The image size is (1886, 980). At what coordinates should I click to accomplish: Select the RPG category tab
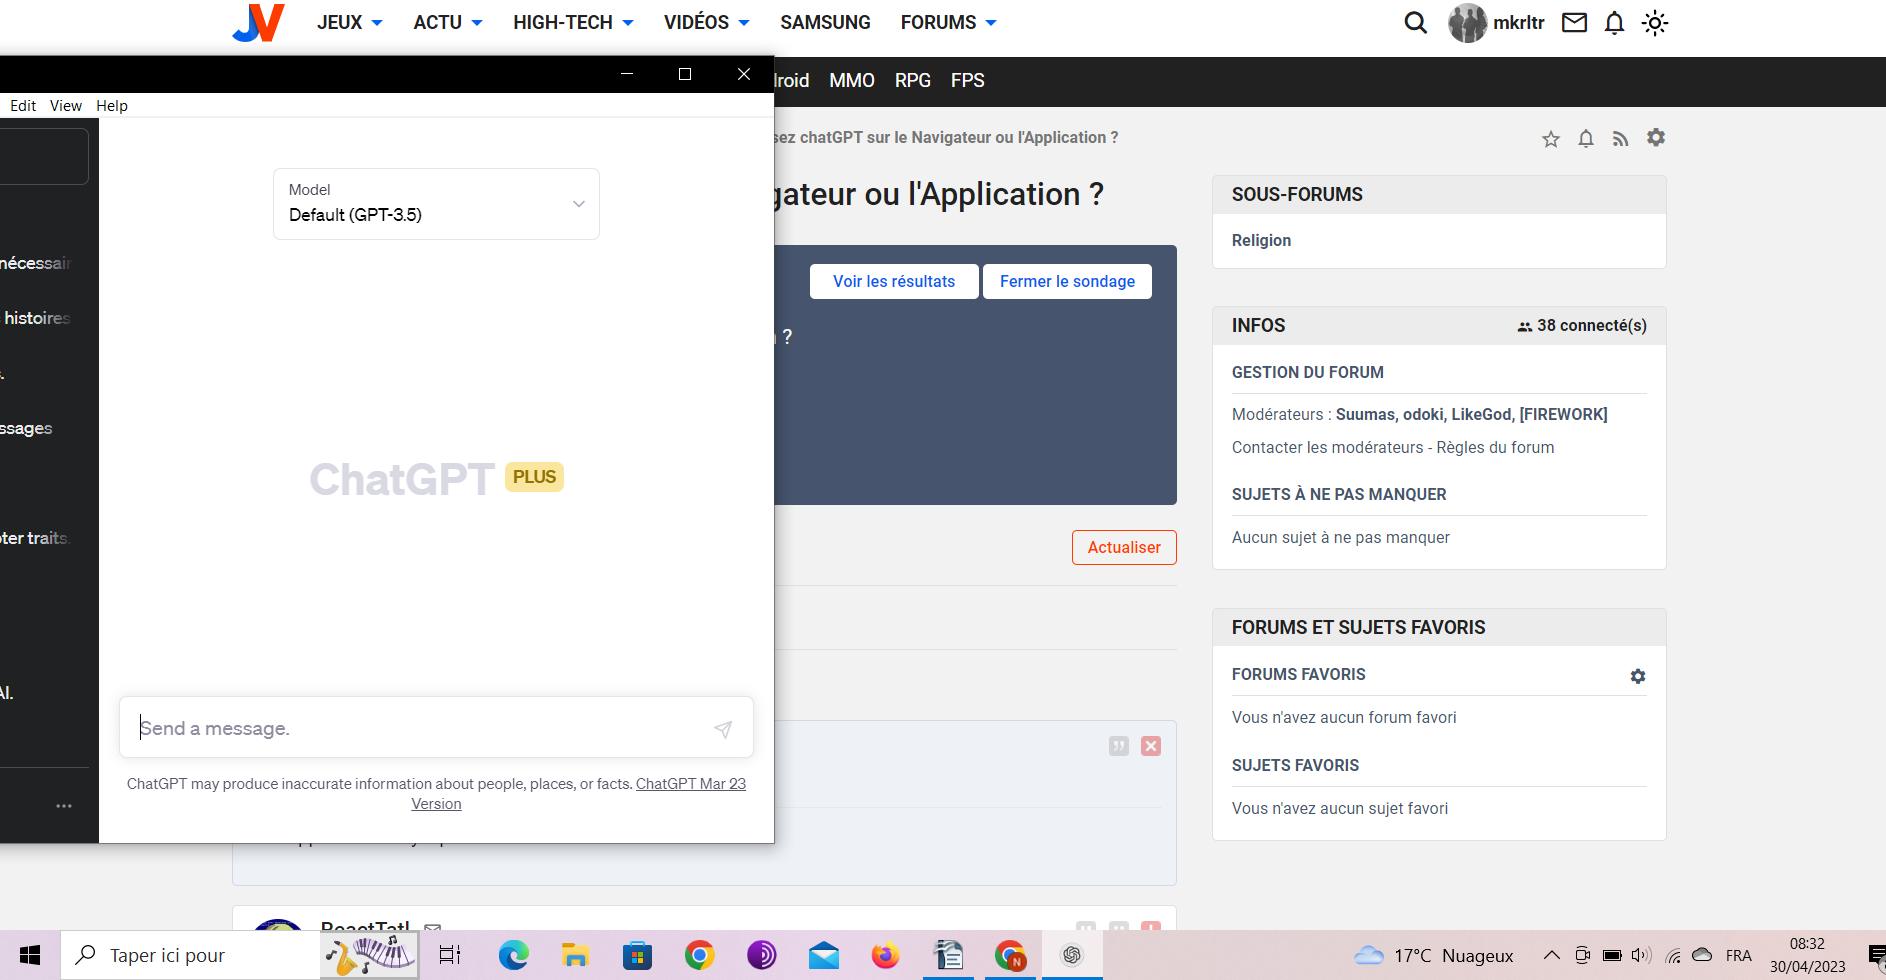913,81
